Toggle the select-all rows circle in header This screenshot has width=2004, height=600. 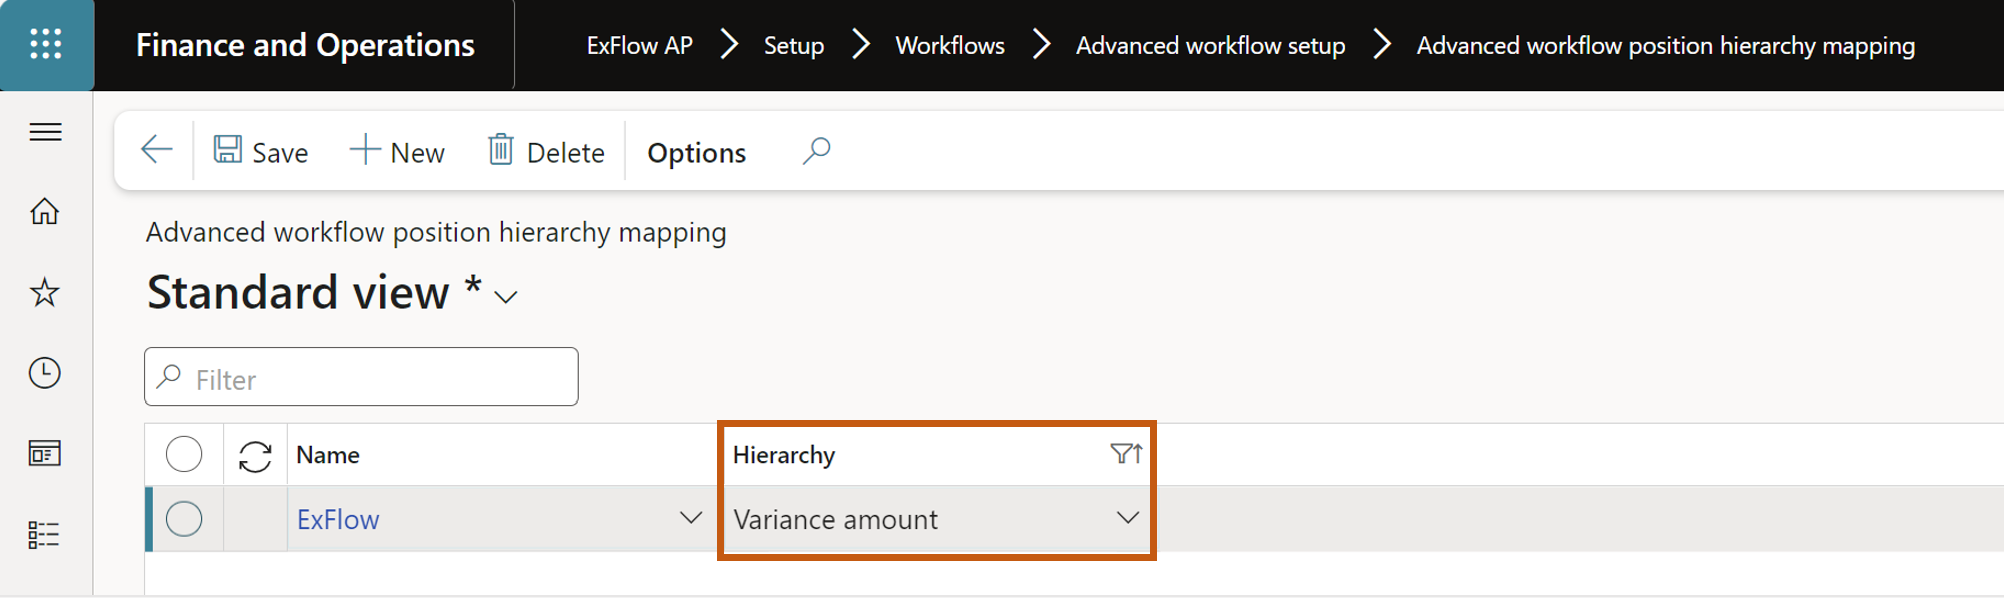point(184,454)
